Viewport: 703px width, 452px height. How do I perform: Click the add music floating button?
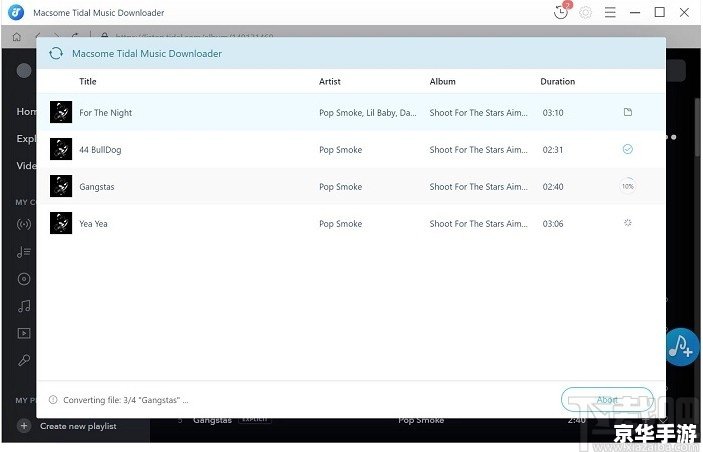(681, 347)
